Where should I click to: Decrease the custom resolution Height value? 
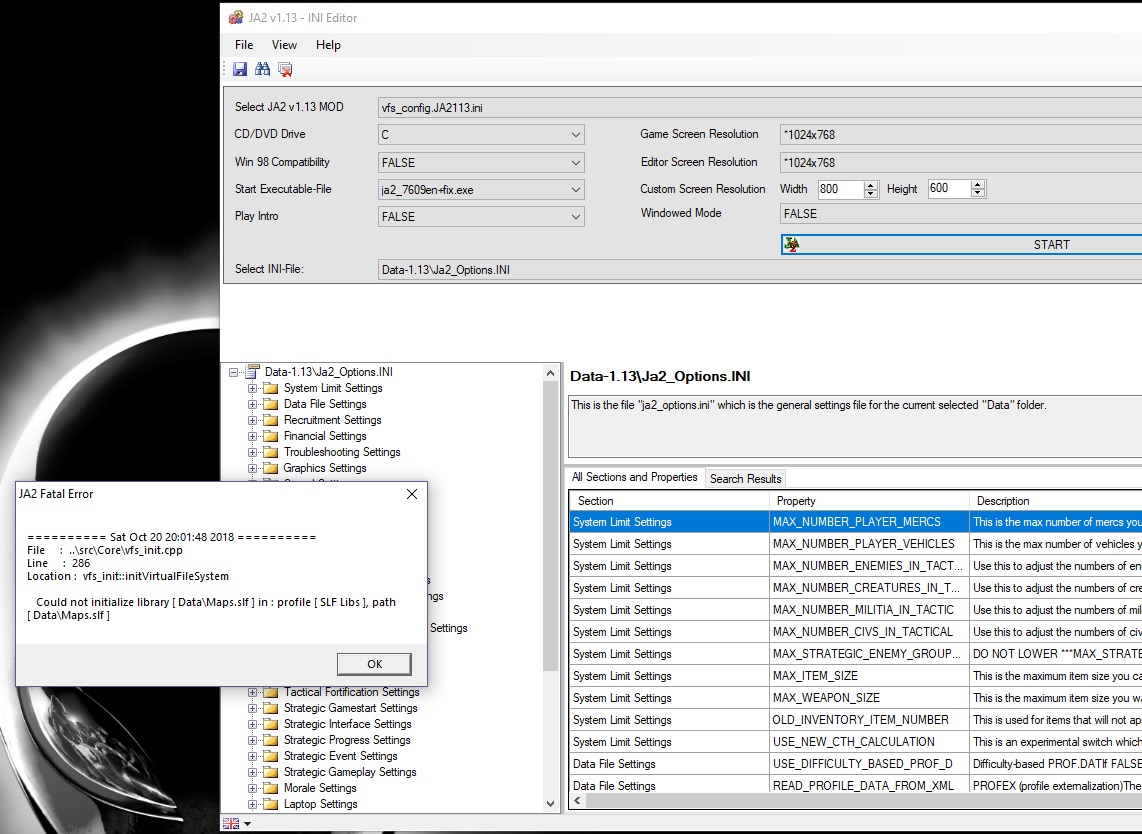(978, 194)
